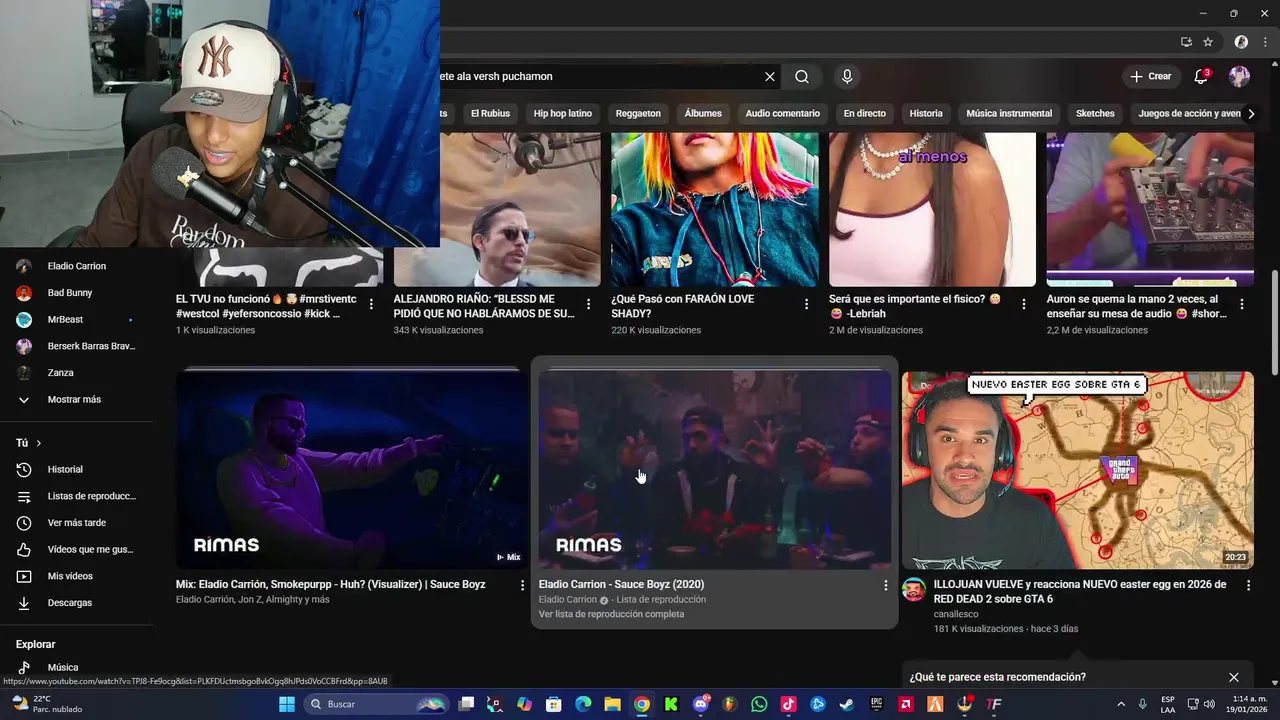Open File Explorer from the taskbar
Viewport: 1280px width, 720px height.
point(612,704)
